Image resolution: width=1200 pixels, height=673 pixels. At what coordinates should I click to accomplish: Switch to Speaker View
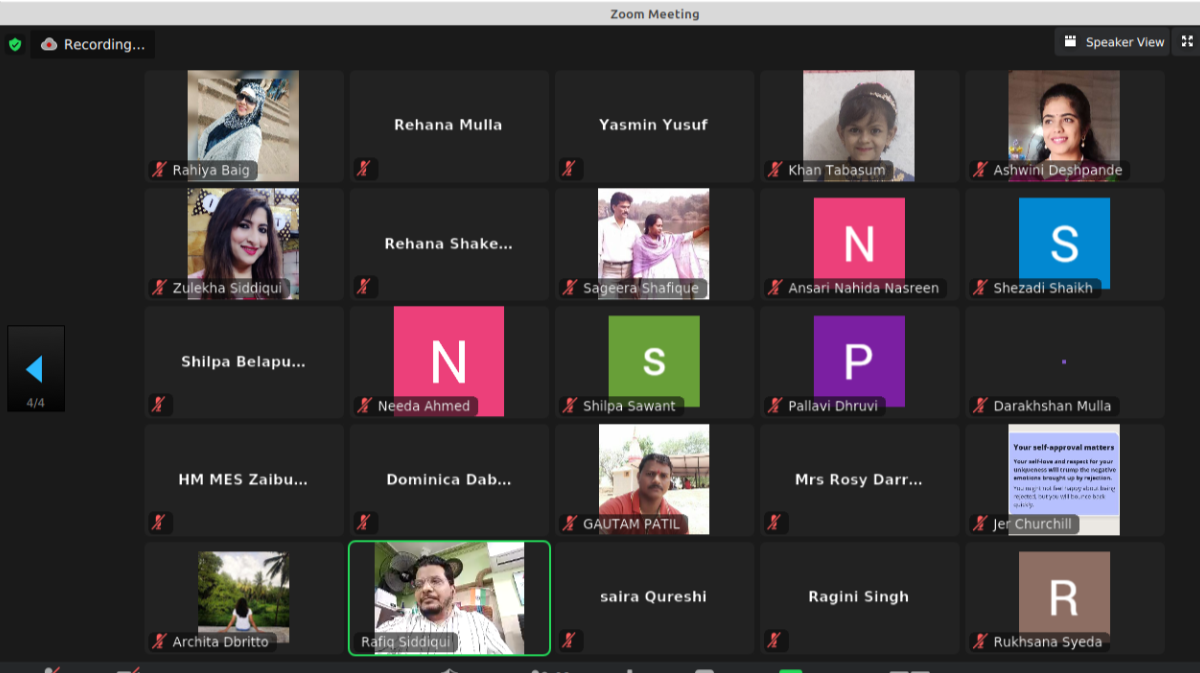1114,42
